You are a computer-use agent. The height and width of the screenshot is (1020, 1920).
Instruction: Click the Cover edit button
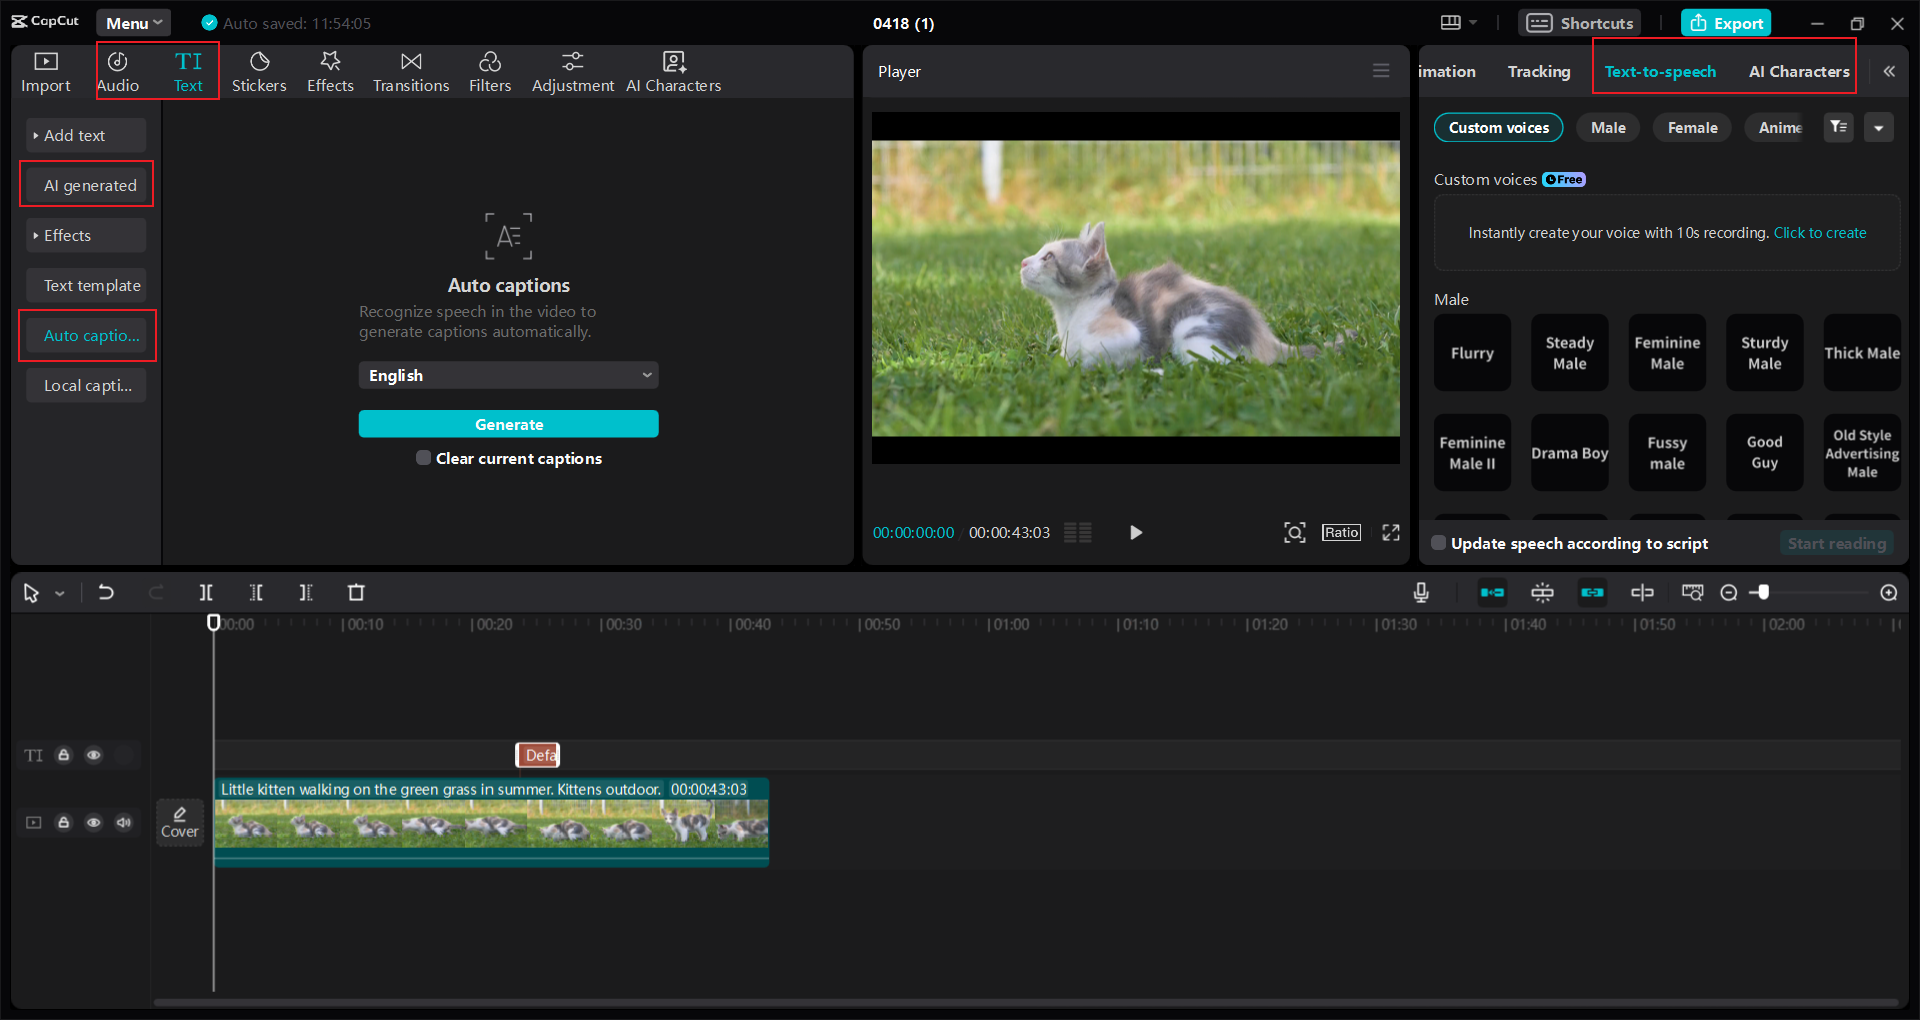(180, 822)
